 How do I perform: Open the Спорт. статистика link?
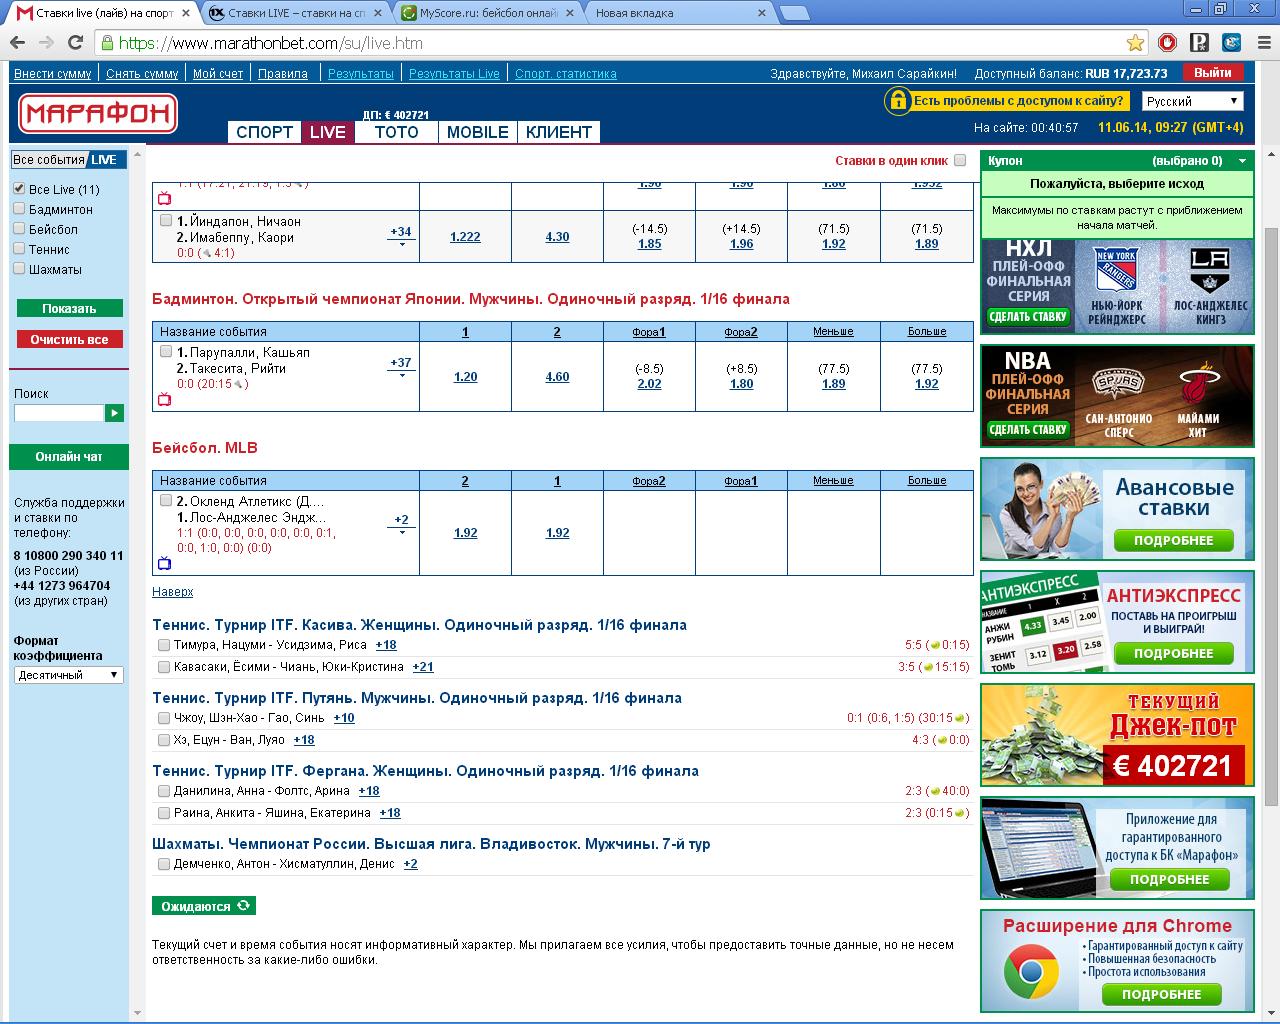[x=566, y=74]
